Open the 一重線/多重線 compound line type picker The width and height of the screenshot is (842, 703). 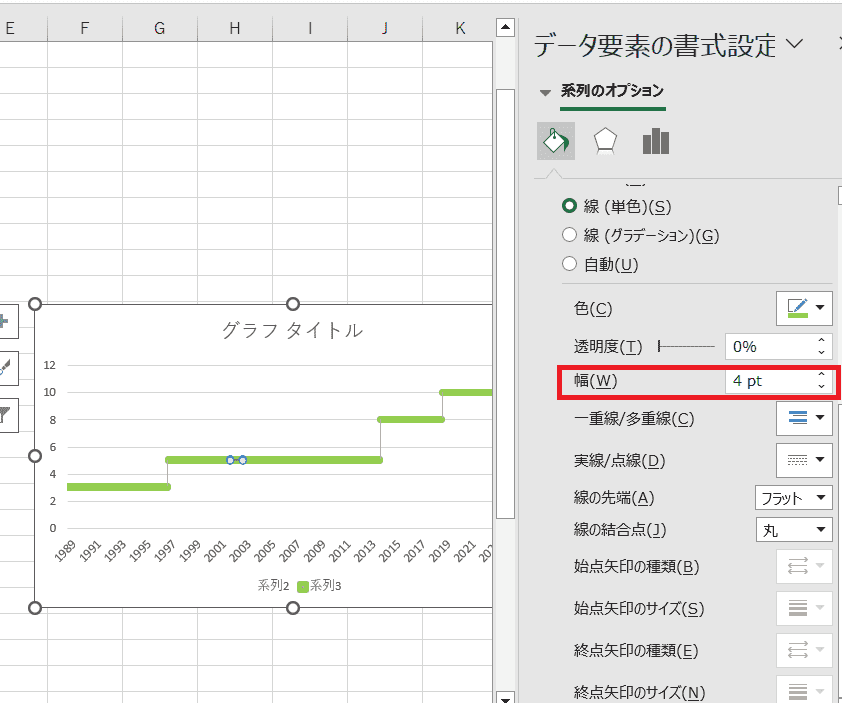(x=804, y=418)
